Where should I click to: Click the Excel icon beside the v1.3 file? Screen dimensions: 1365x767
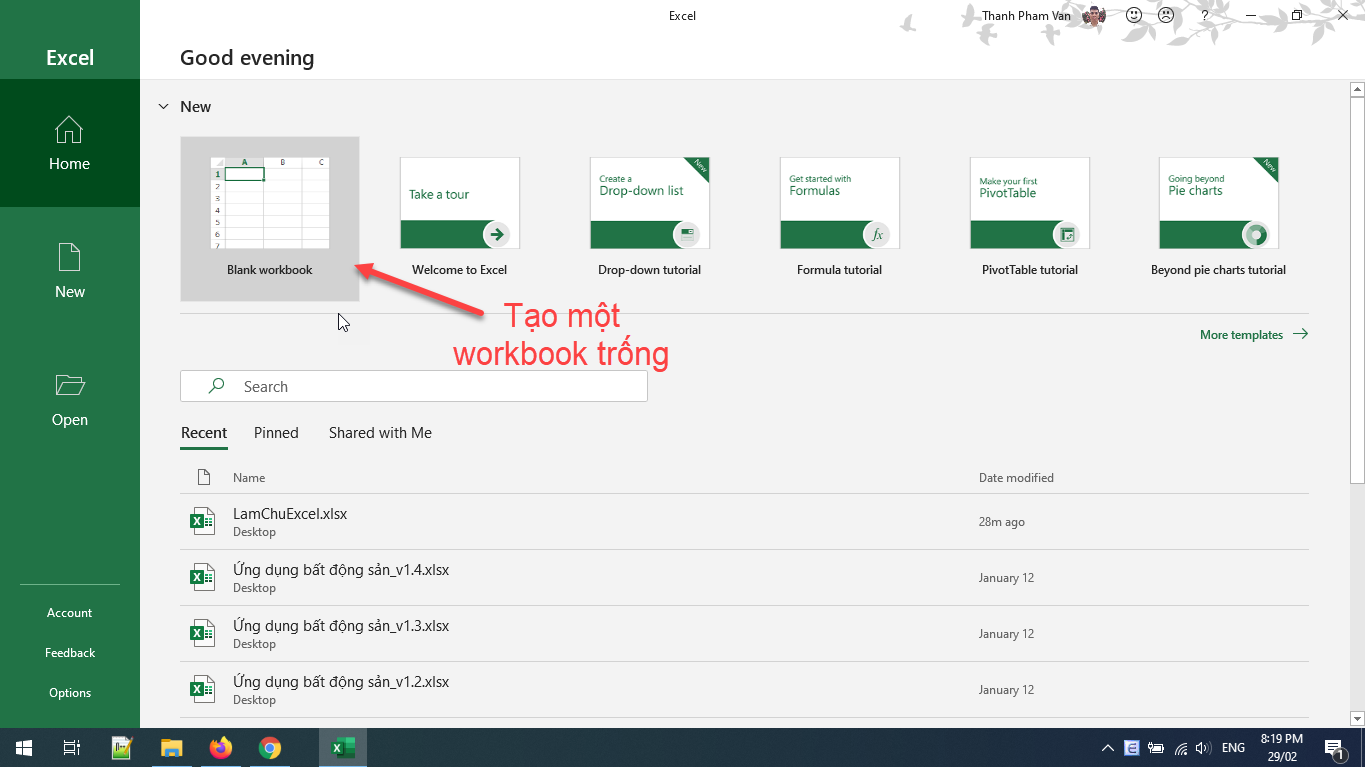(203, 633)
